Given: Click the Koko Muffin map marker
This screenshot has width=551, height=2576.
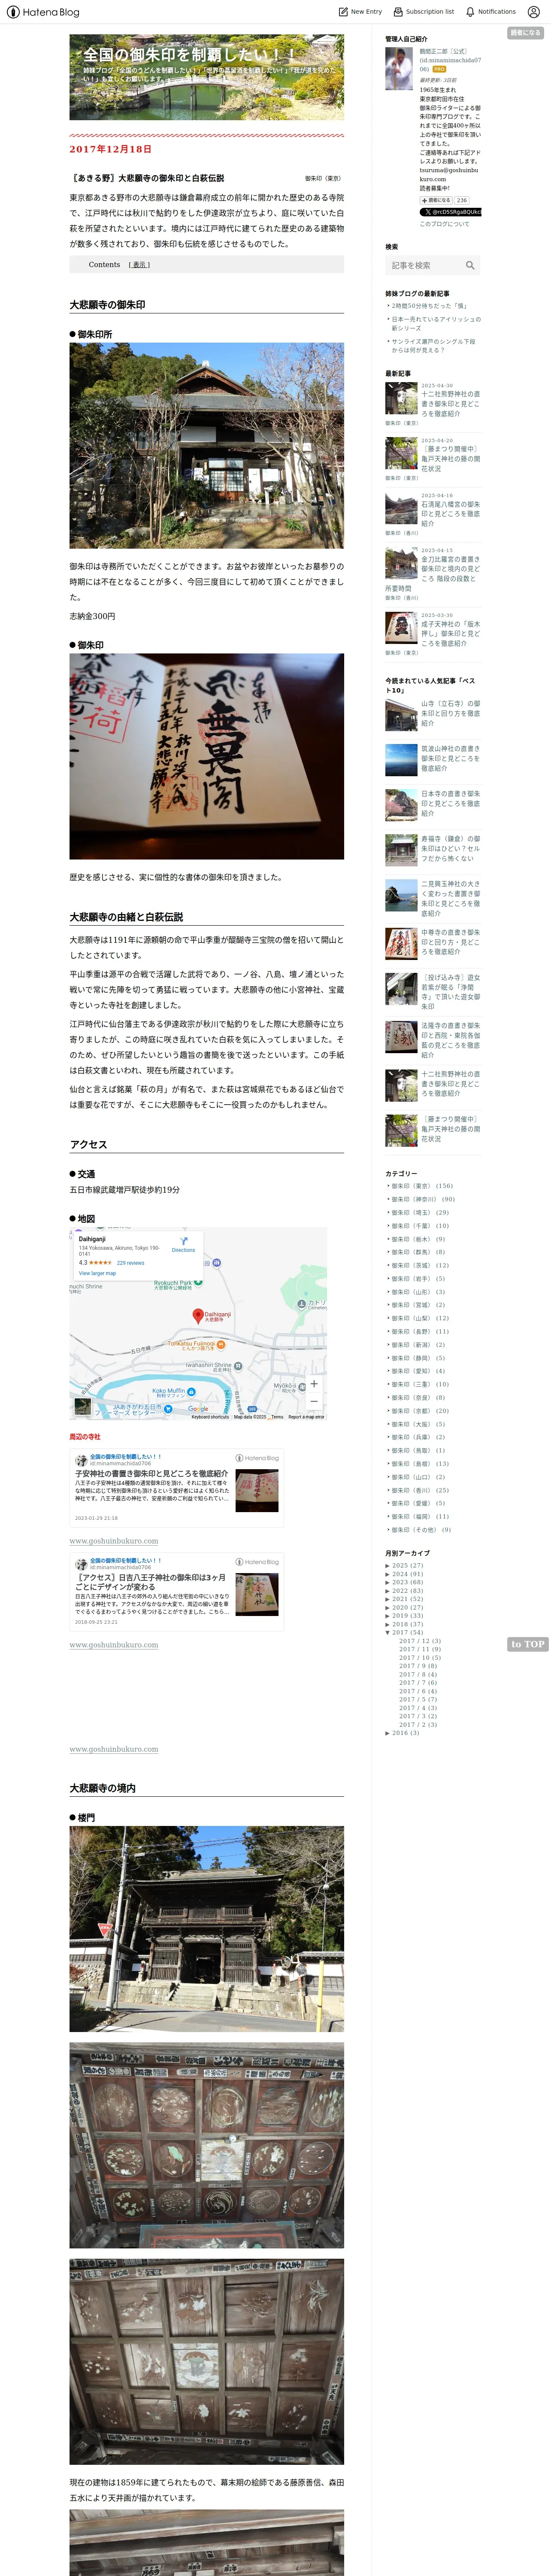Looking at the screenshot, I should 191,1392.
